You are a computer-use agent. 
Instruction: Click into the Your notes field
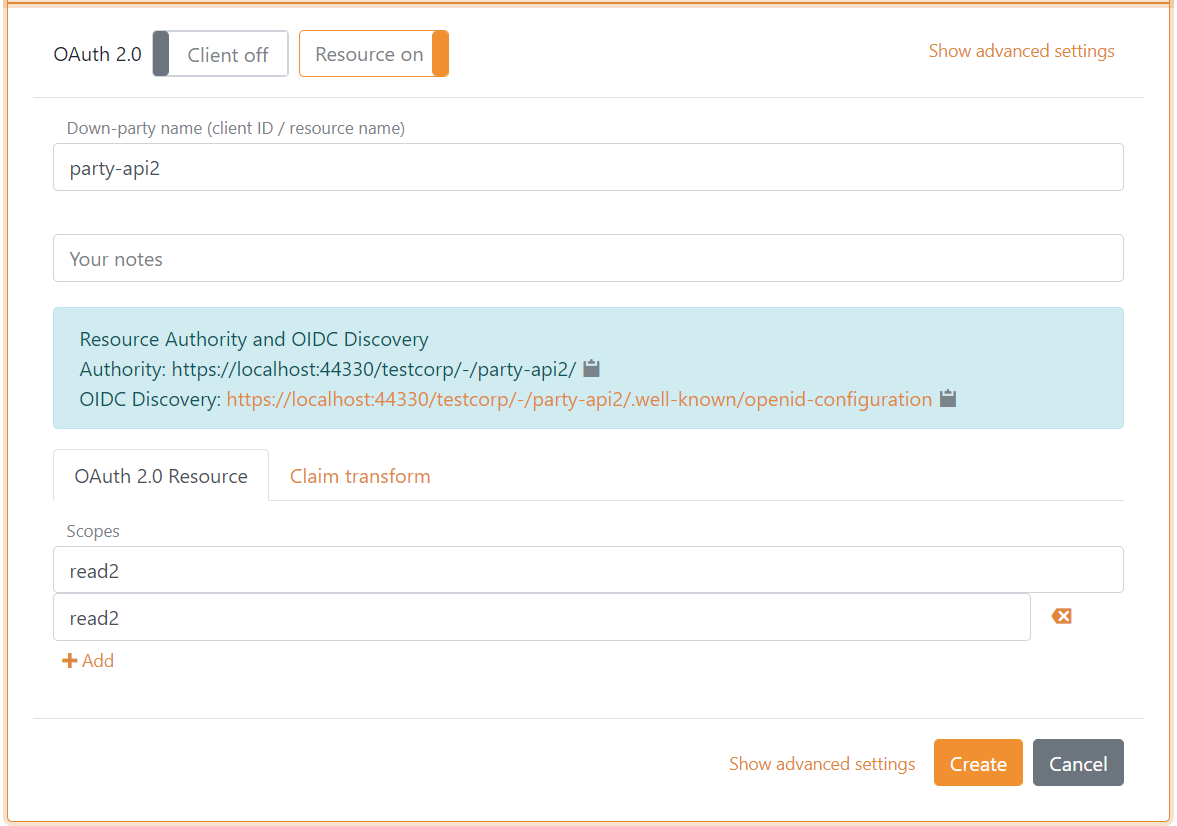587,259
